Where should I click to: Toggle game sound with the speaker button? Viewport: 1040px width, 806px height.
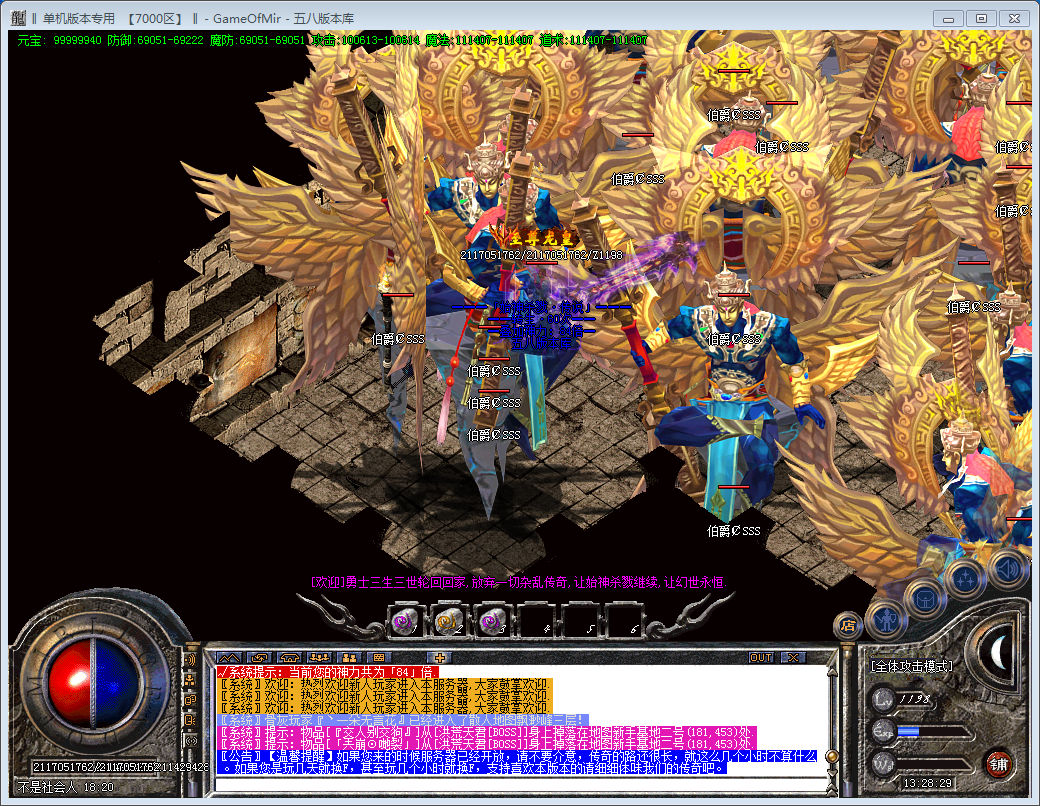1007,568
